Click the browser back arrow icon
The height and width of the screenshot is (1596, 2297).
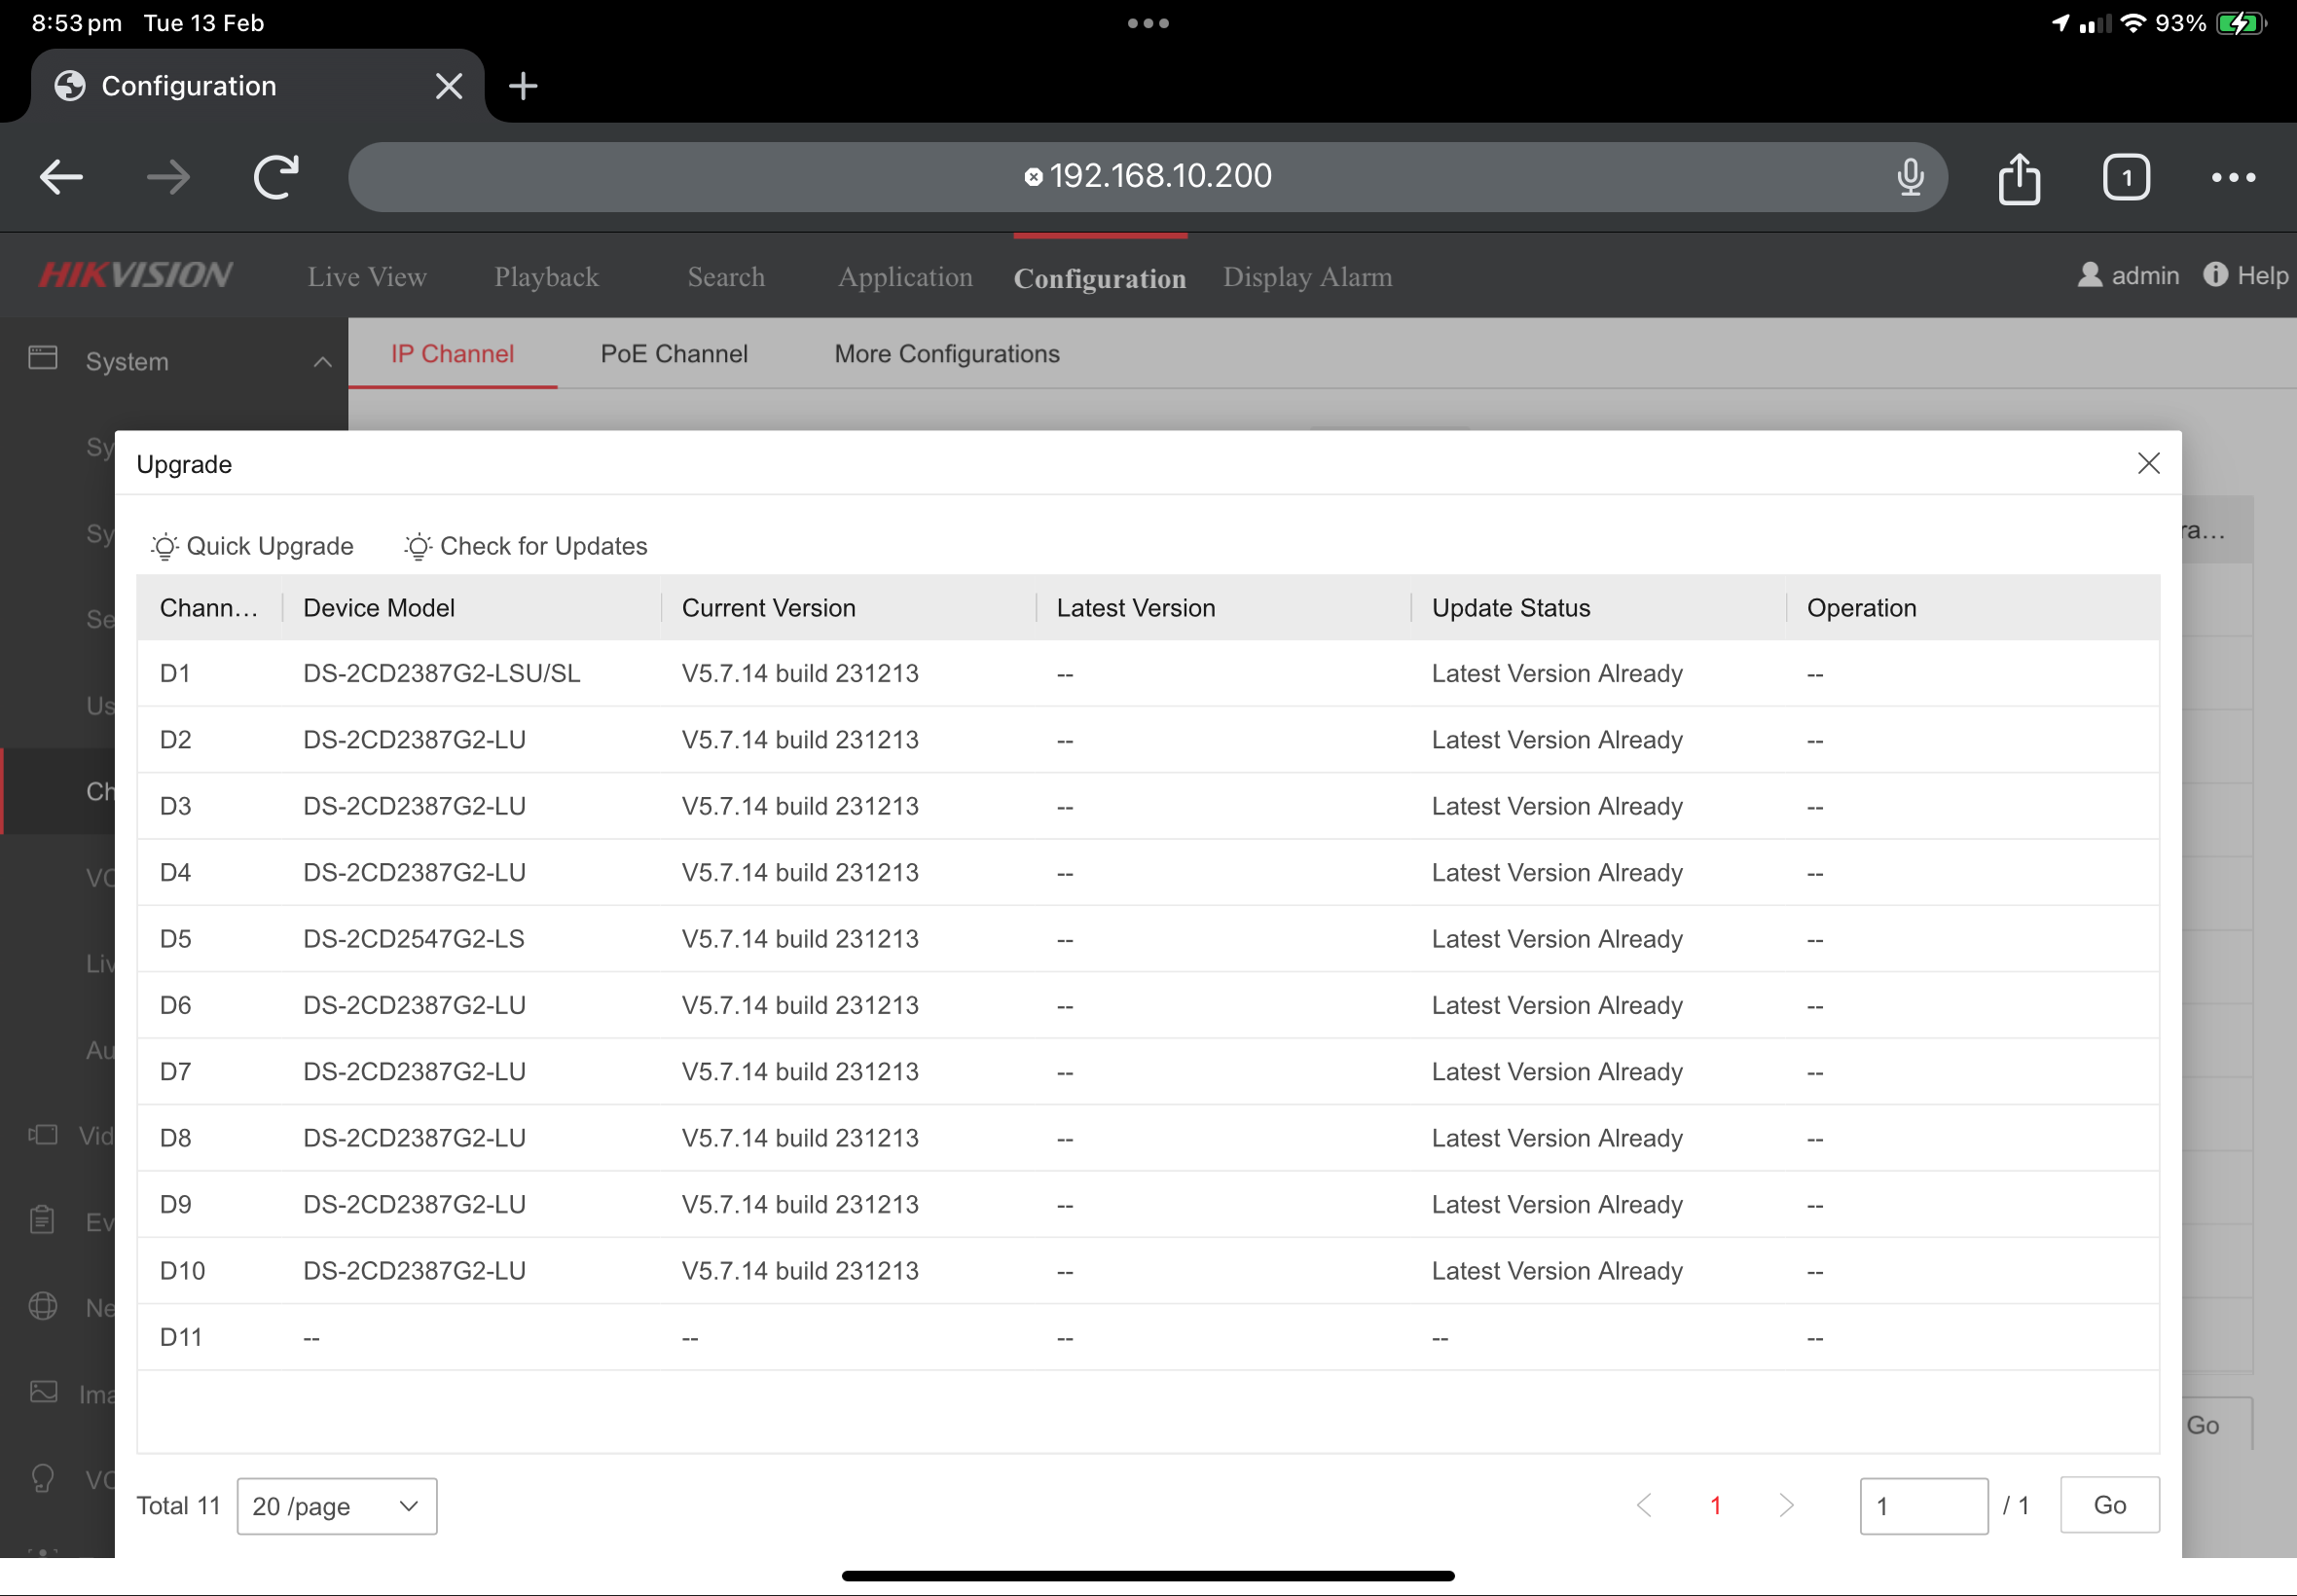(x=61, y=178)
